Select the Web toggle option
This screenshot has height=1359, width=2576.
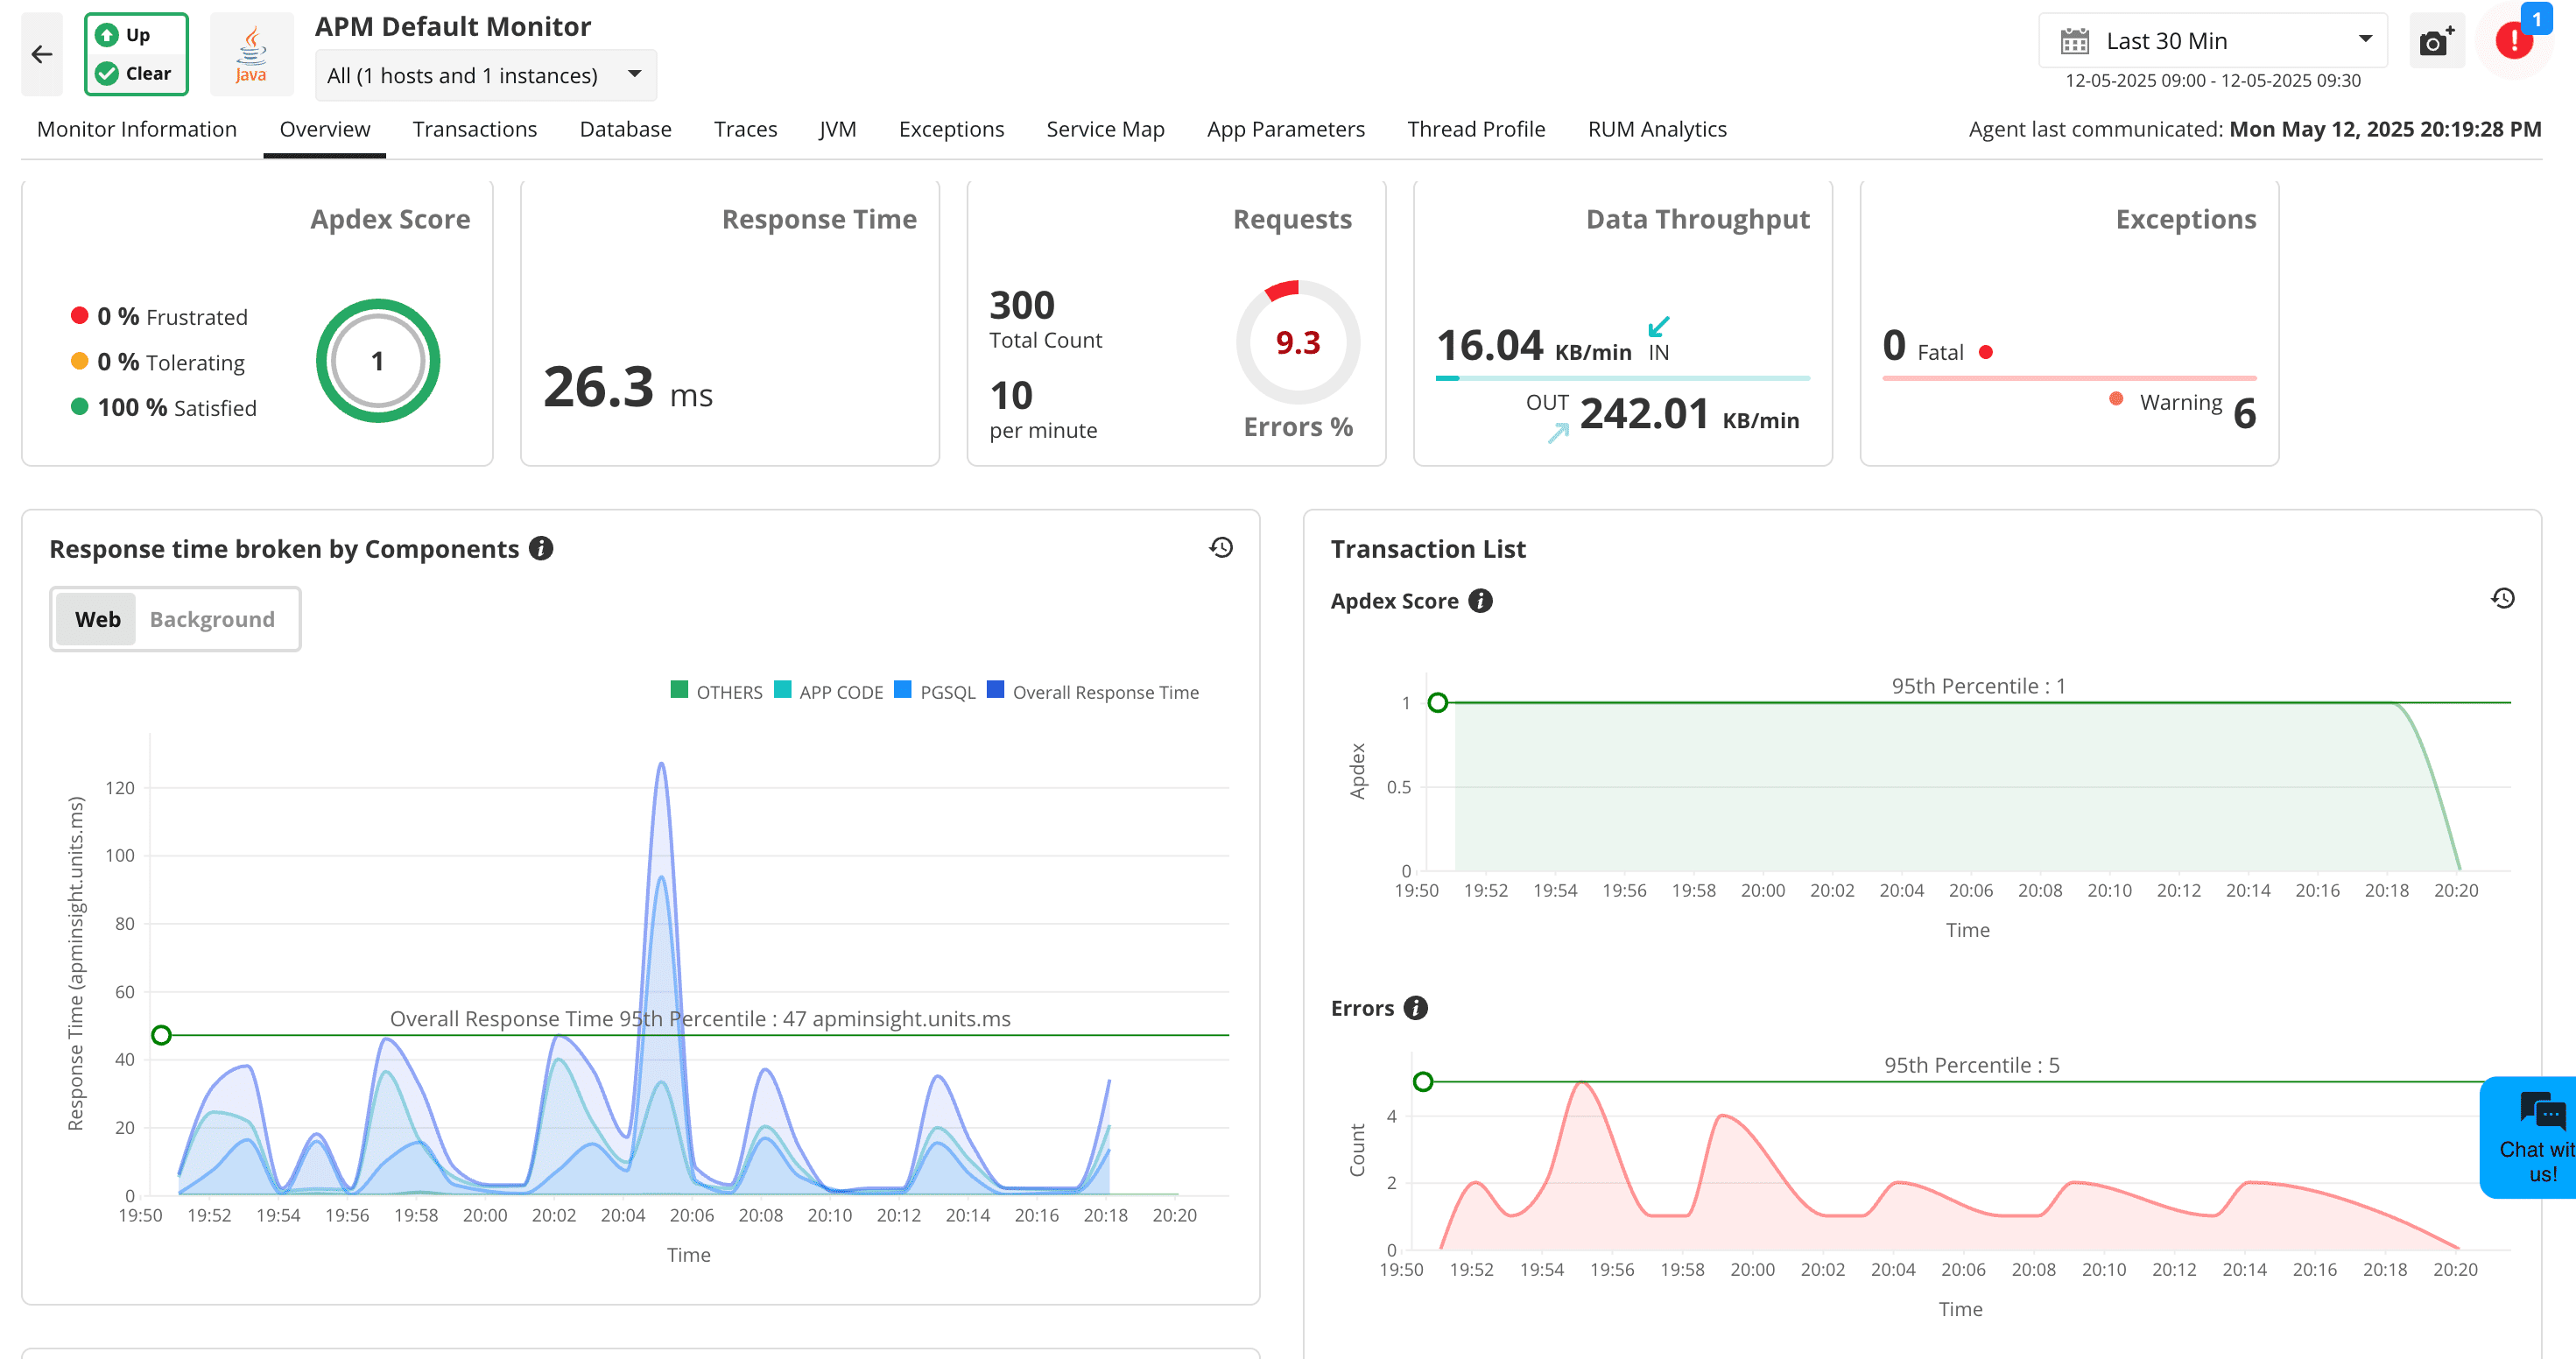(x=97, y=619)
